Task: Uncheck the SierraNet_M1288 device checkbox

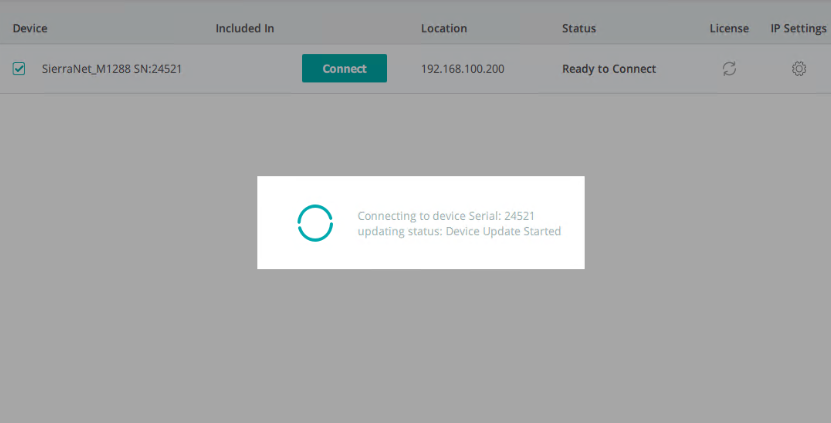Action: [19, 68]
